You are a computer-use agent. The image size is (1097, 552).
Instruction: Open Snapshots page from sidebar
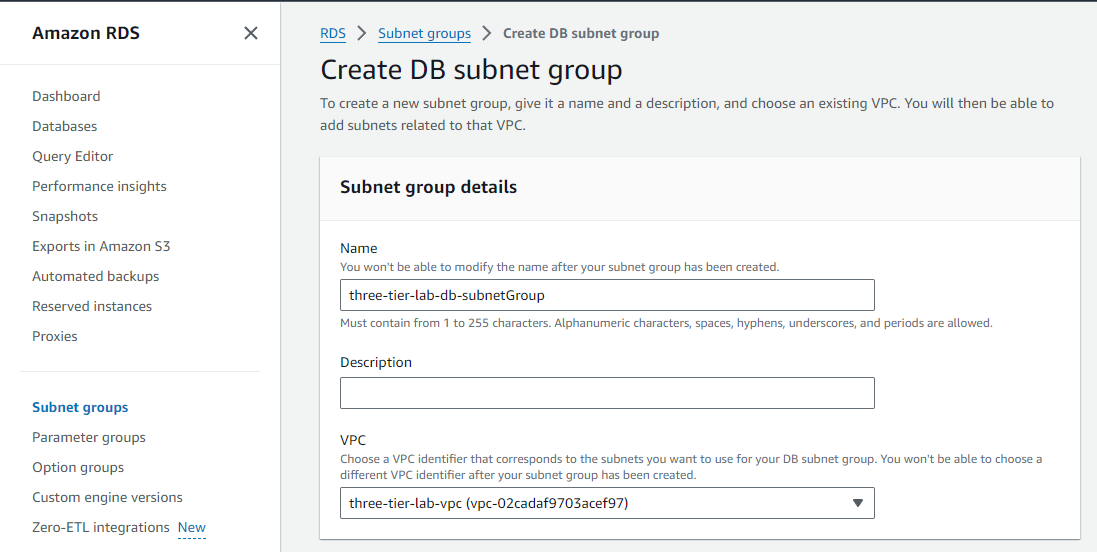tap(65, 216)
